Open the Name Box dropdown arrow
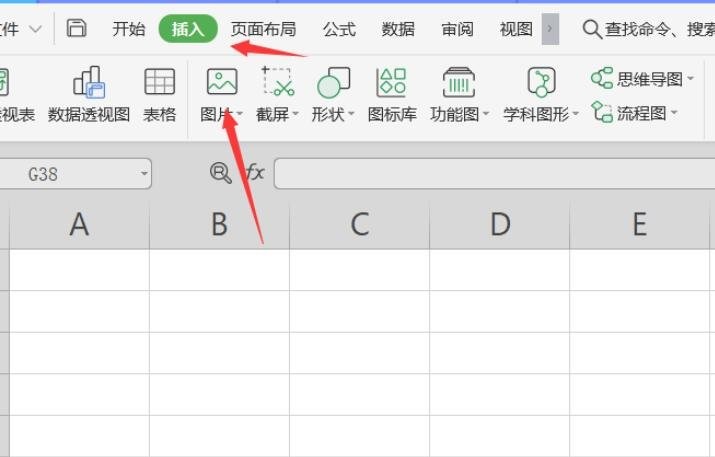Screen dimensions: 715x457 (x=145, y=174)
